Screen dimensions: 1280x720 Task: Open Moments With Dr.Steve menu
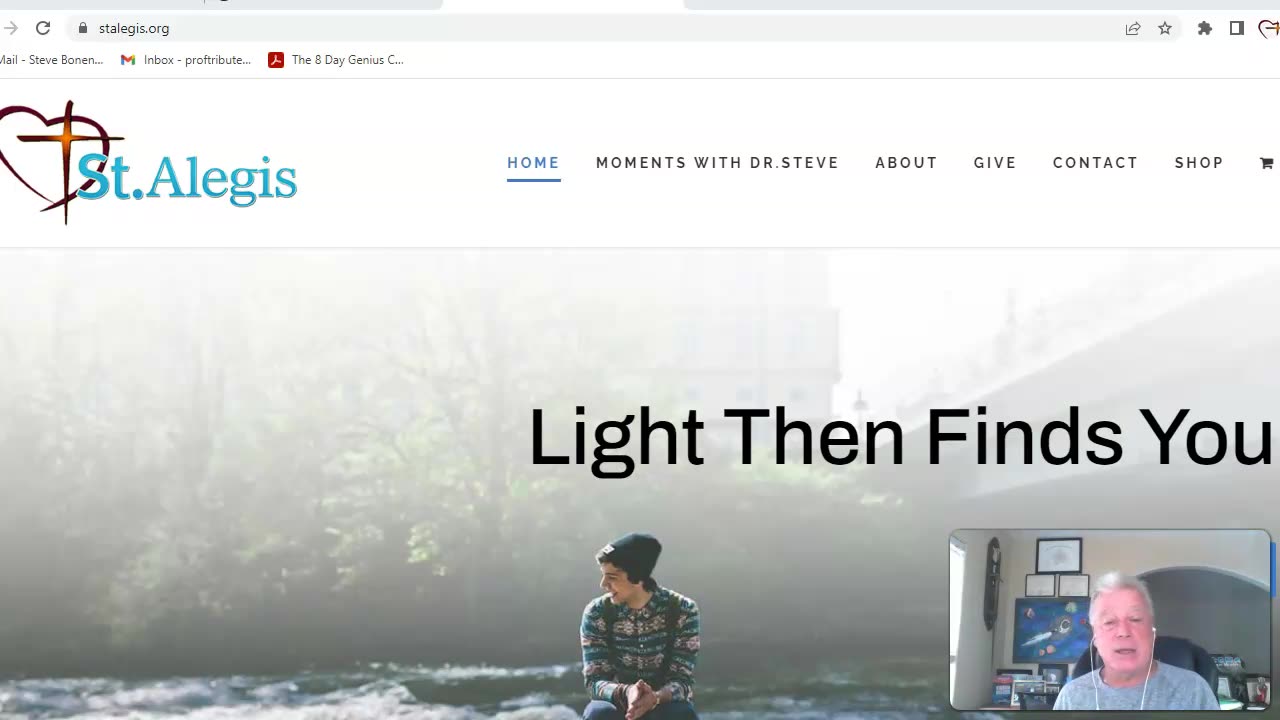717,163
